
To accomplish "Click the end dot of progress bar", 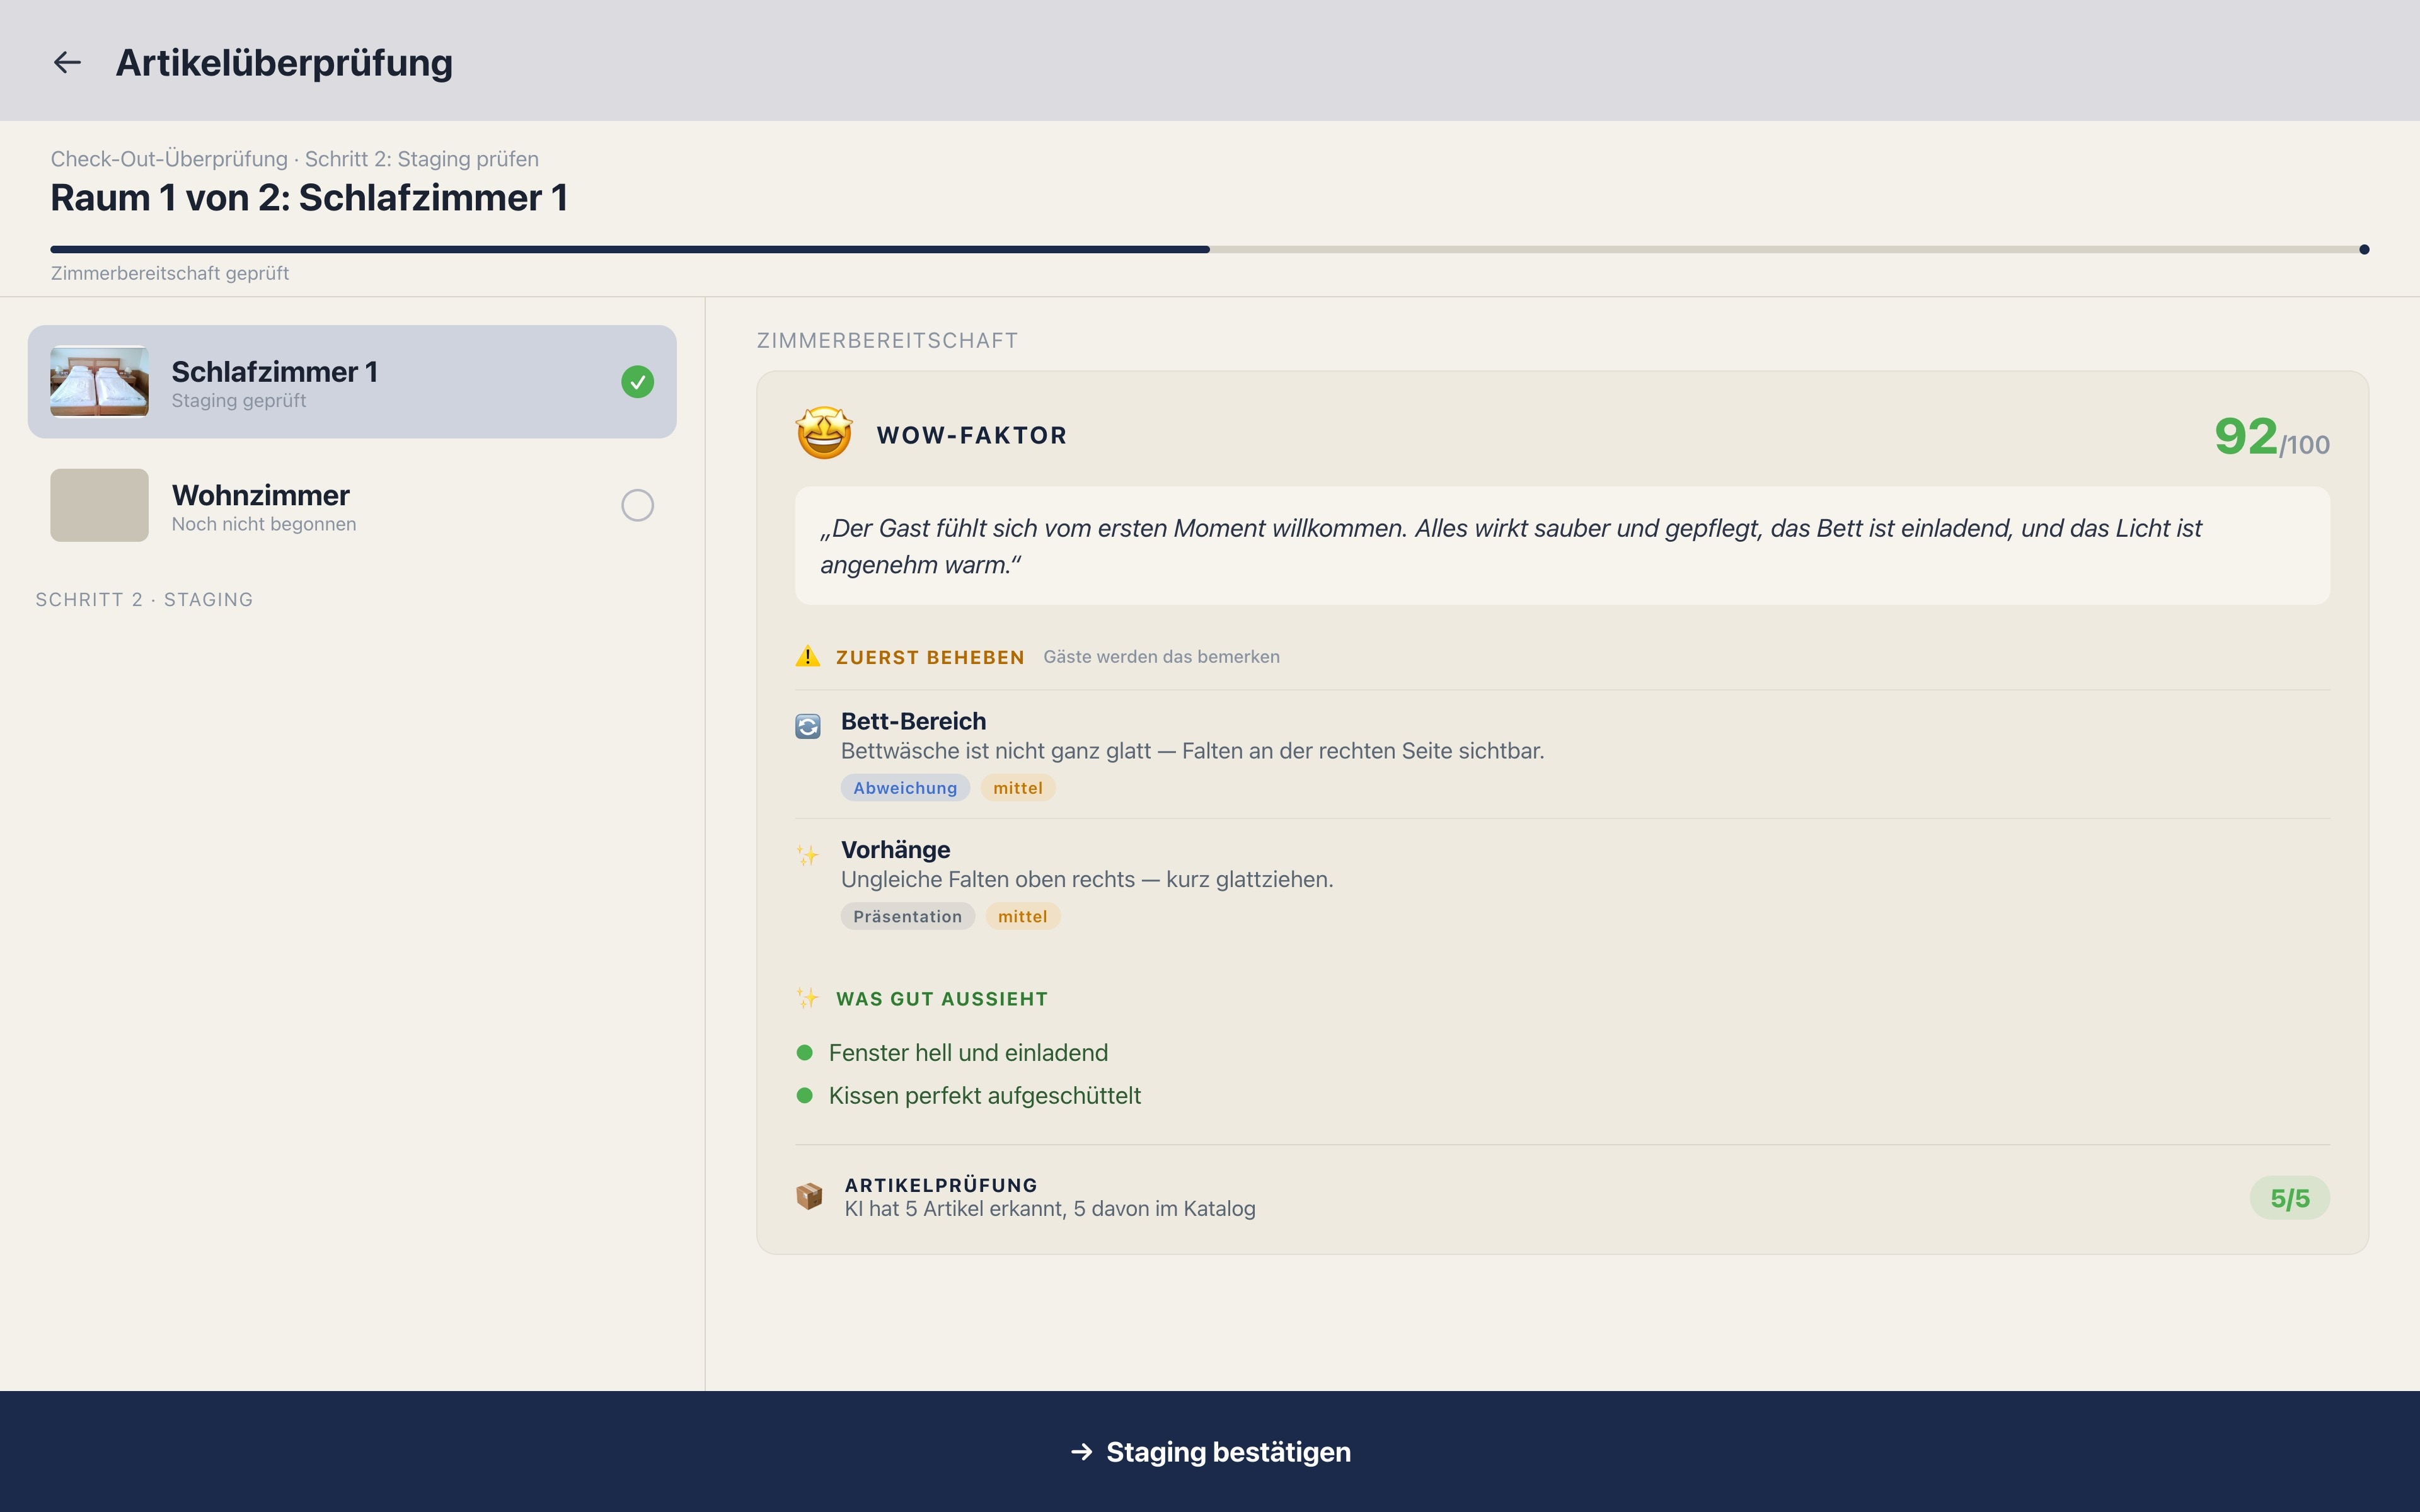I will [2364, 249].
